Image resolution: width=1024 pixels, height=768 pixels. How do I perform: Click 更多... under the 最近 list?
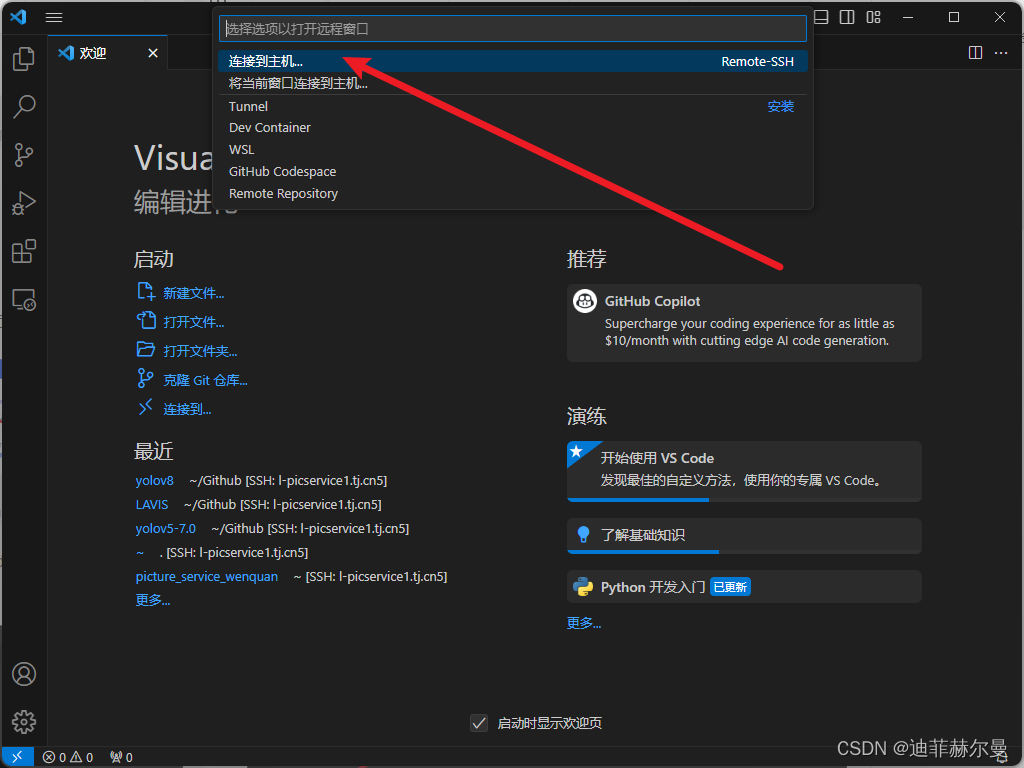(x=153, y=600)
